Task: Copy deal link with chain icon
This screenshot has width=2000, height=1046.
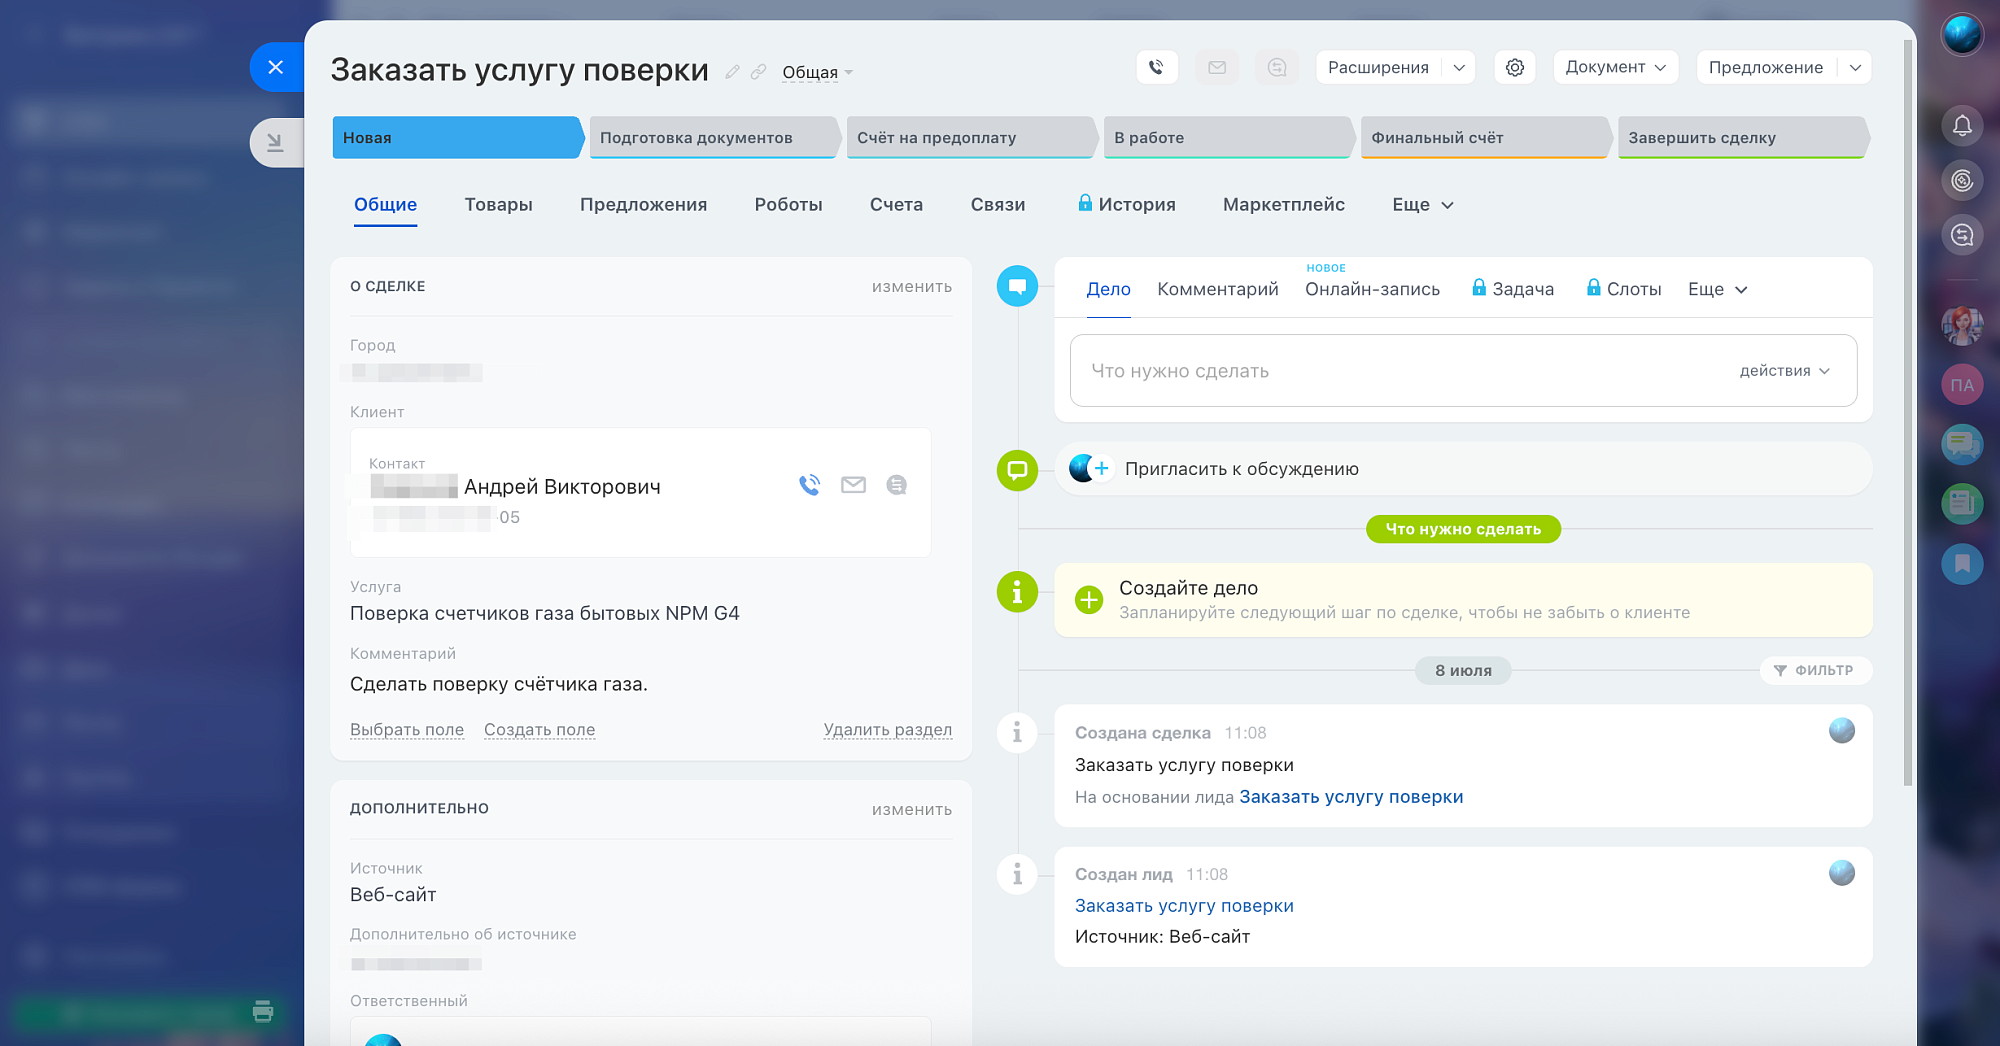Action: pos(759,72)
